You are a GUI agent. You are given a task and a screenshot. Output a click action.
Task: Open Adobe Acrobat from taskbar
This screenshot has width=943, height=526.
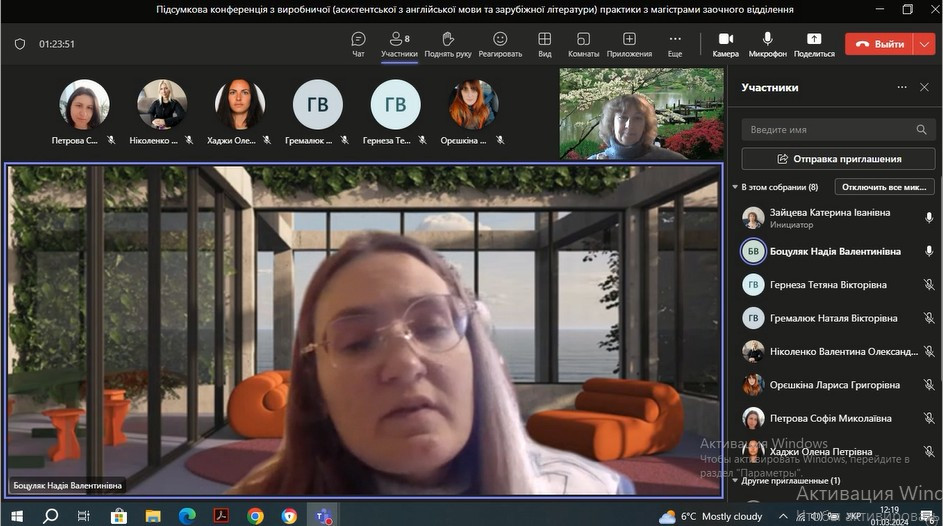tap(221, 516)
